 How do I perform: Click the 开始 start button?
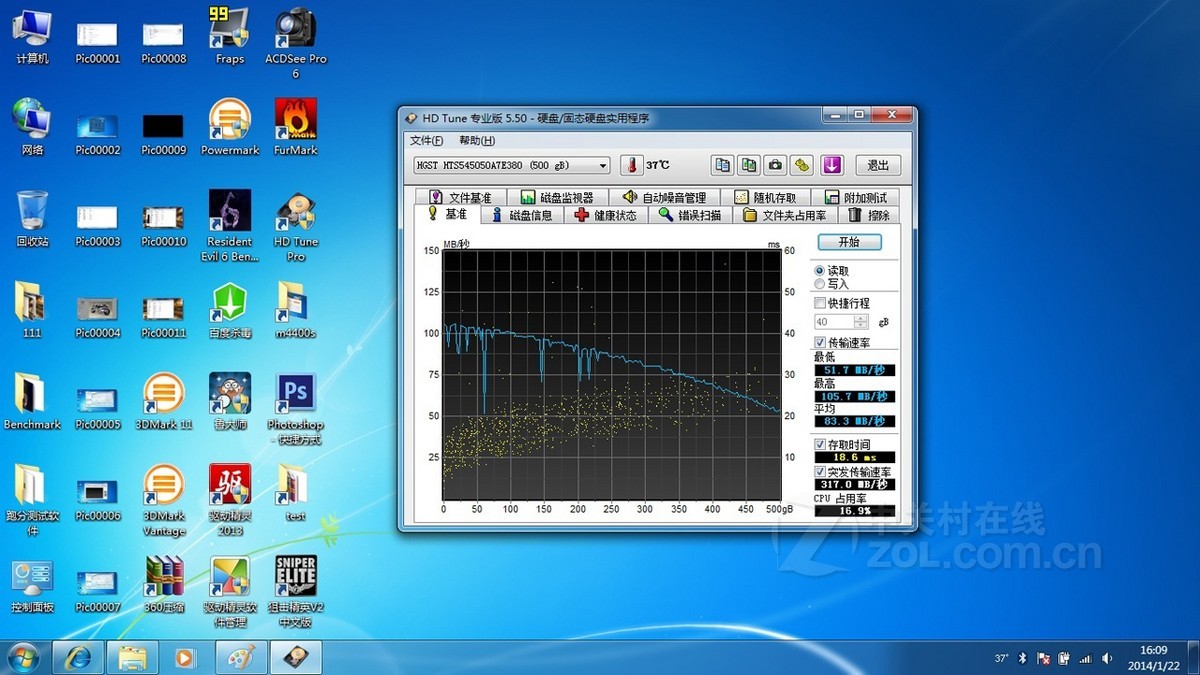[x=849, y=242]
